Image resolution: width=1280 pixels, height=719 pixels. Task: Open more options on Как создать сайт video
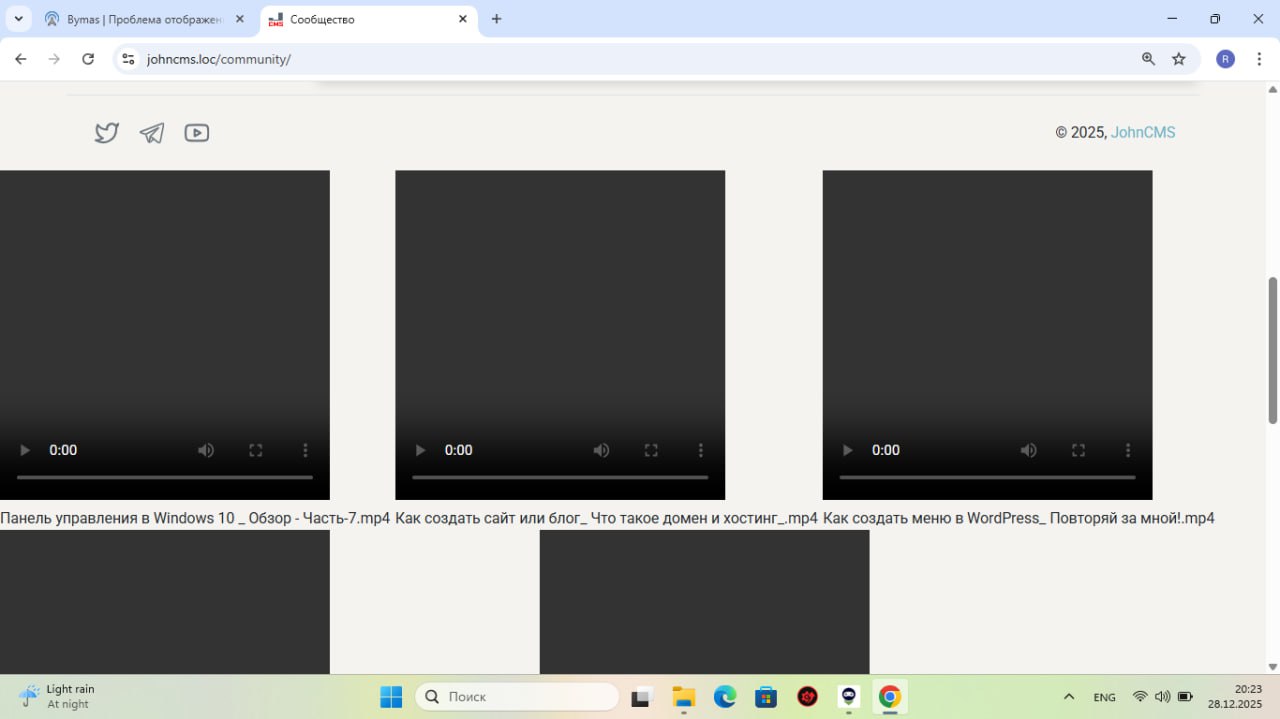700,450
